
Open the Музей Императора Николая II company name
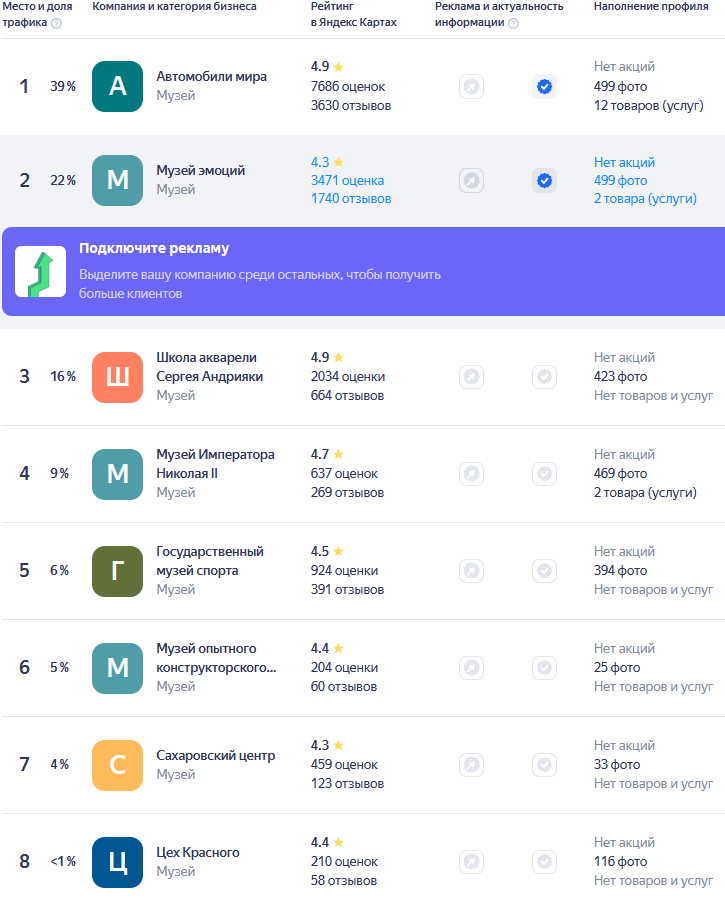(215, 463)
